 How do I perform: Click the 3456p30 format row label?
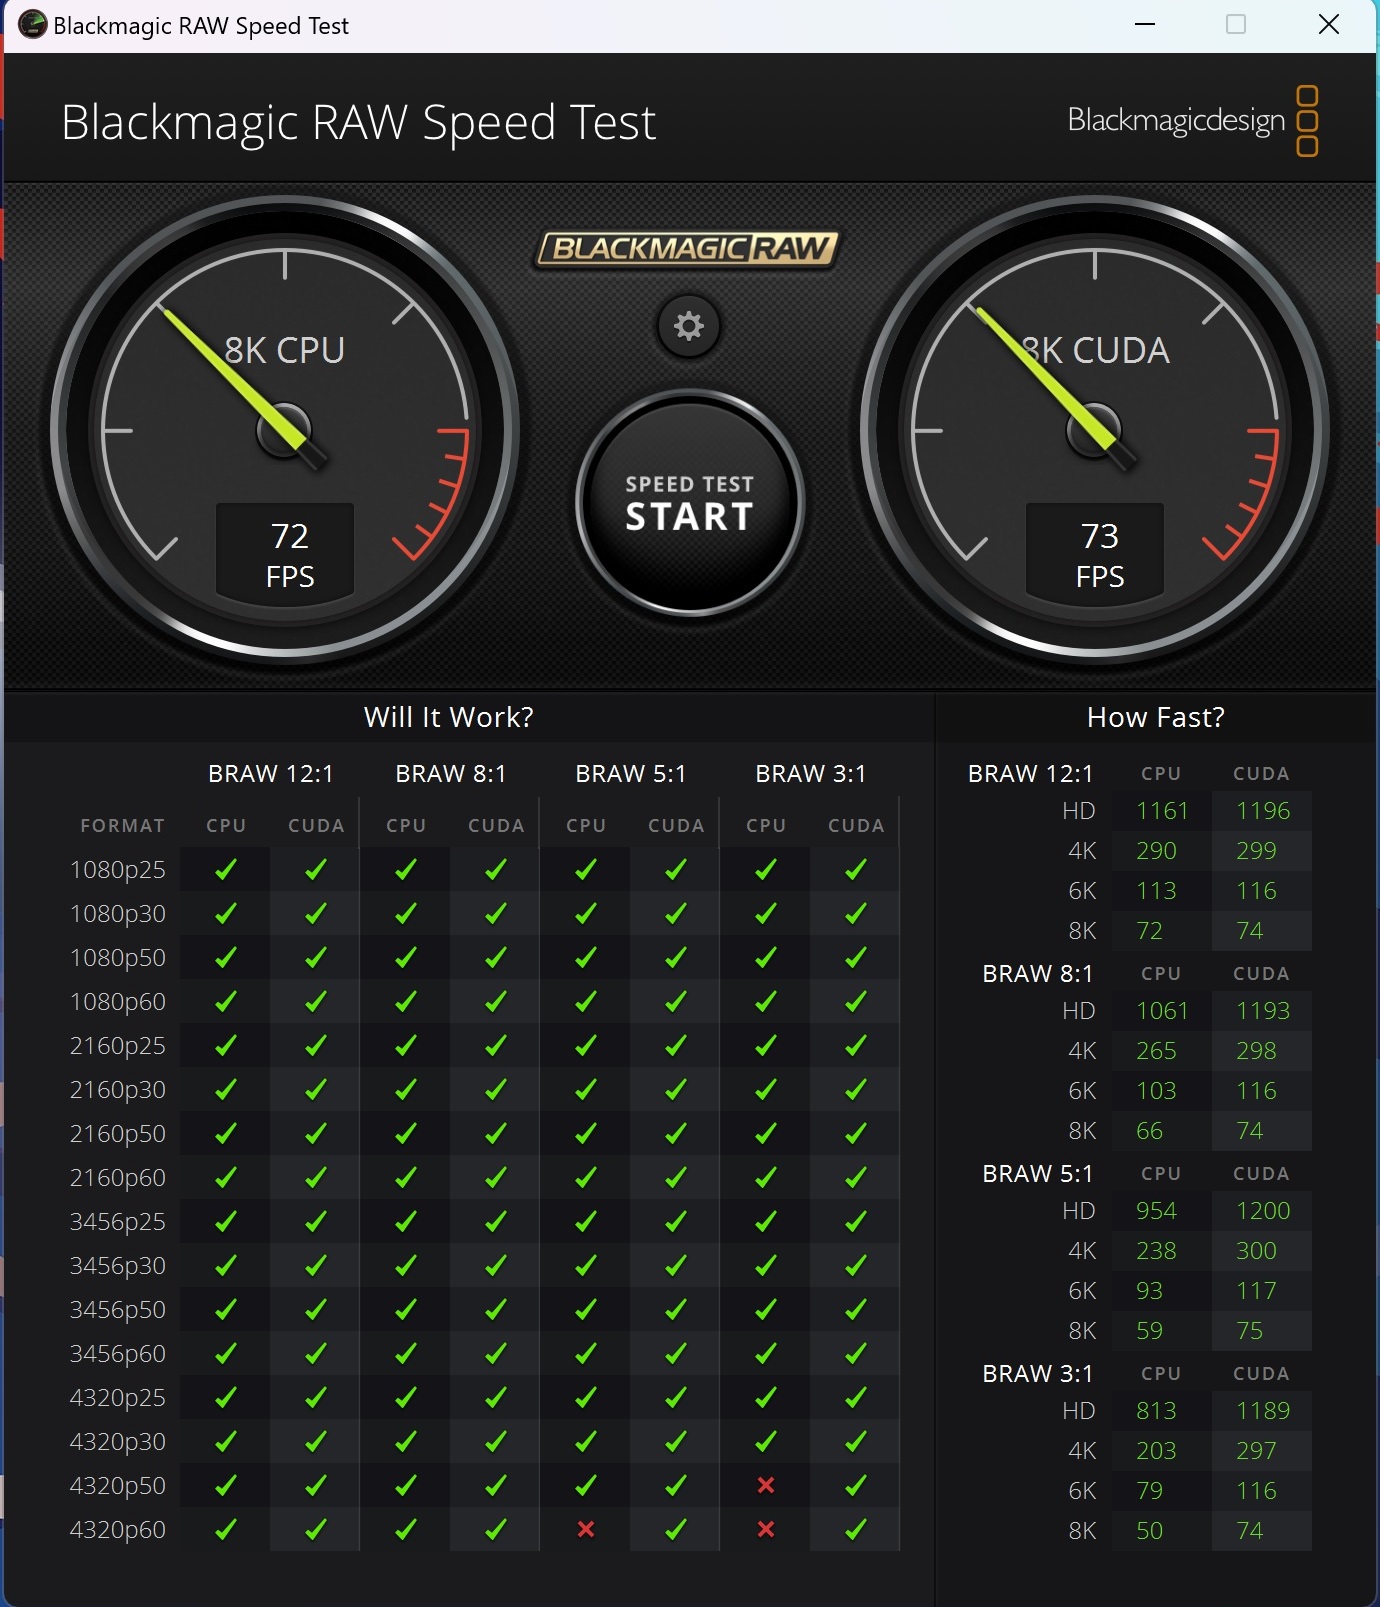point(117,1266)
